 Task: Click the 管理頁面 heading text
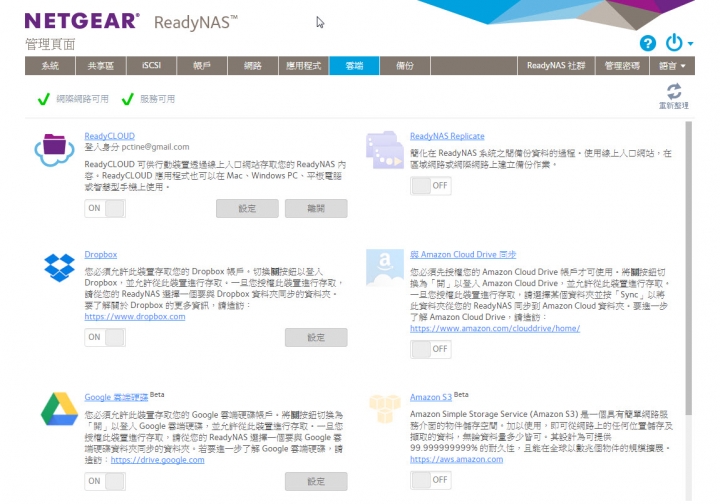point(50,45)
